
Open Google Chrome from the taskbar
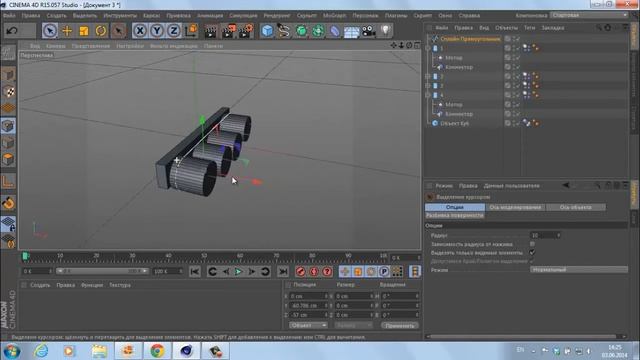coord(157,351)
